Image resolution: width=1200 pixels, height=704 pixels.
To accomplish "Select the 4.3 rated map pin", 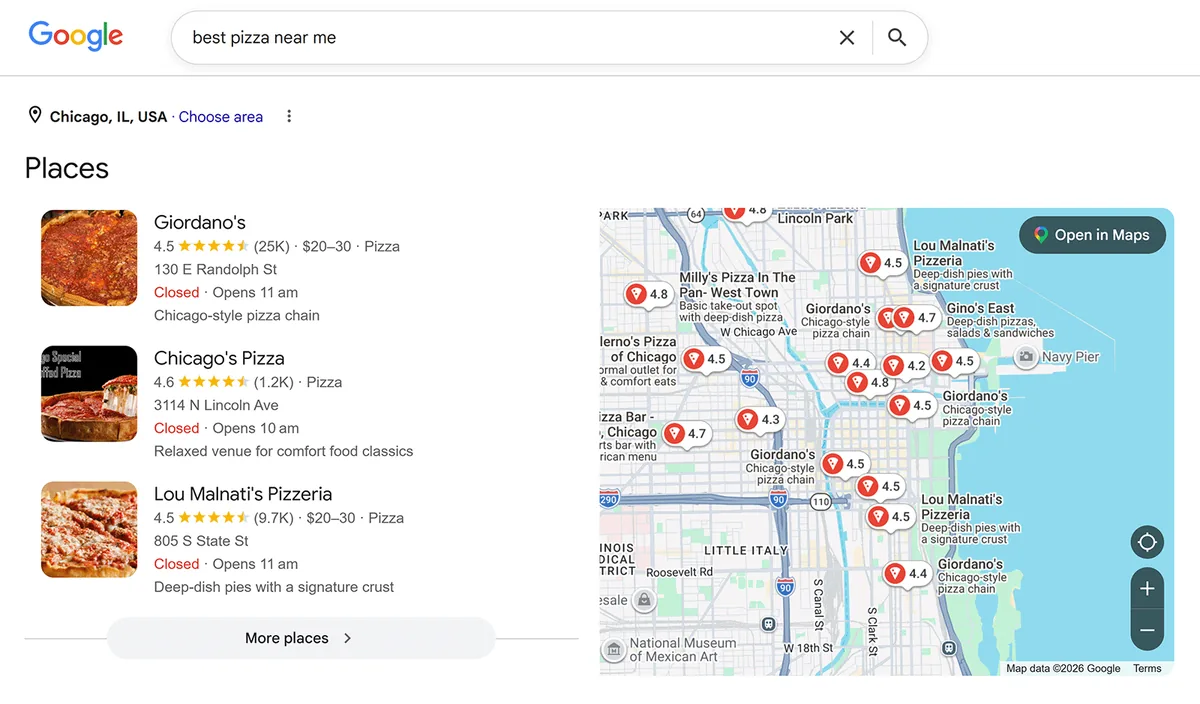I will click(759, 420).
